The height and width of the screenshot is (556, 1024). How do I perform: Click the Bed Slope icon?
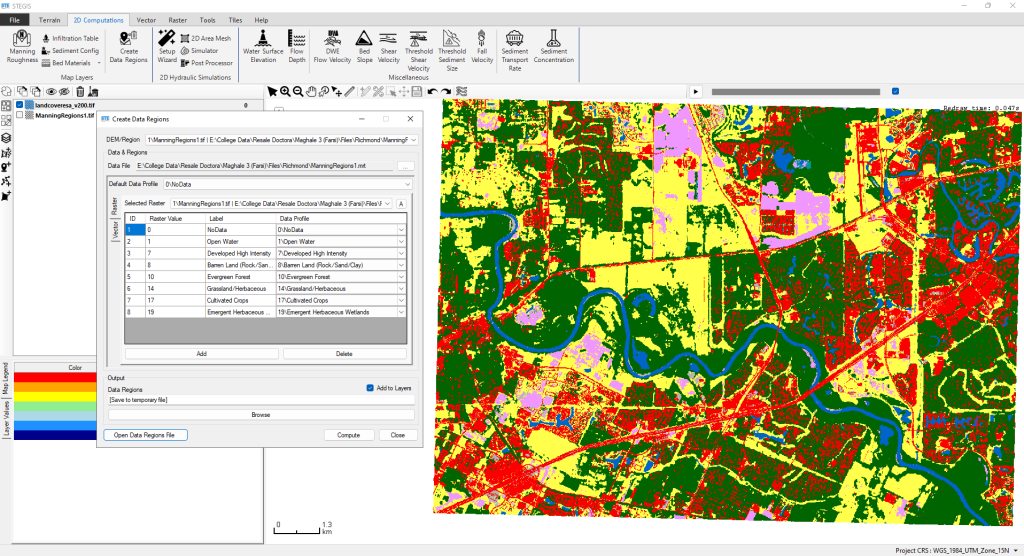tap(364, 46)
